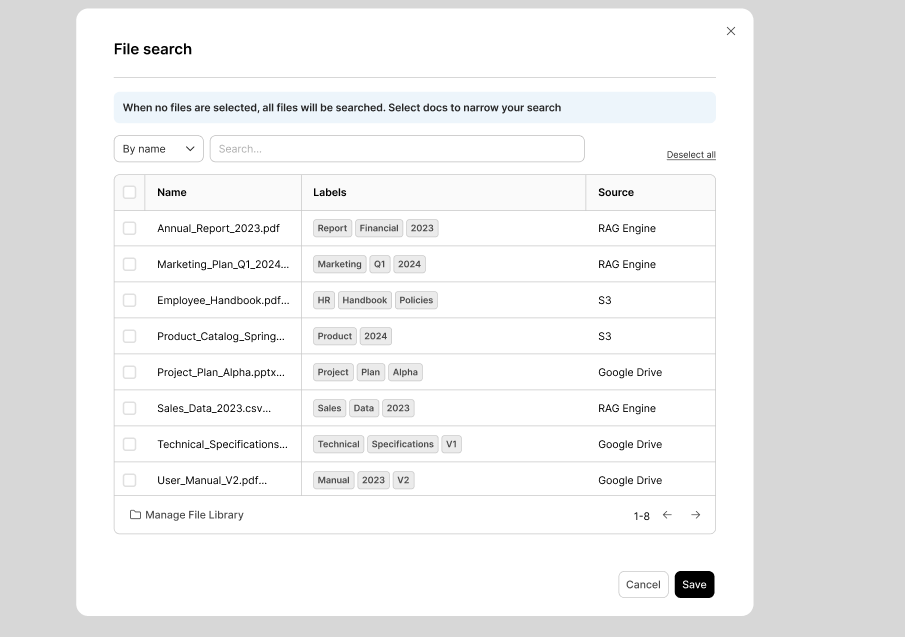Click the Specifications label tag
The width and height of the screenshot is (905, 637).
402,444
